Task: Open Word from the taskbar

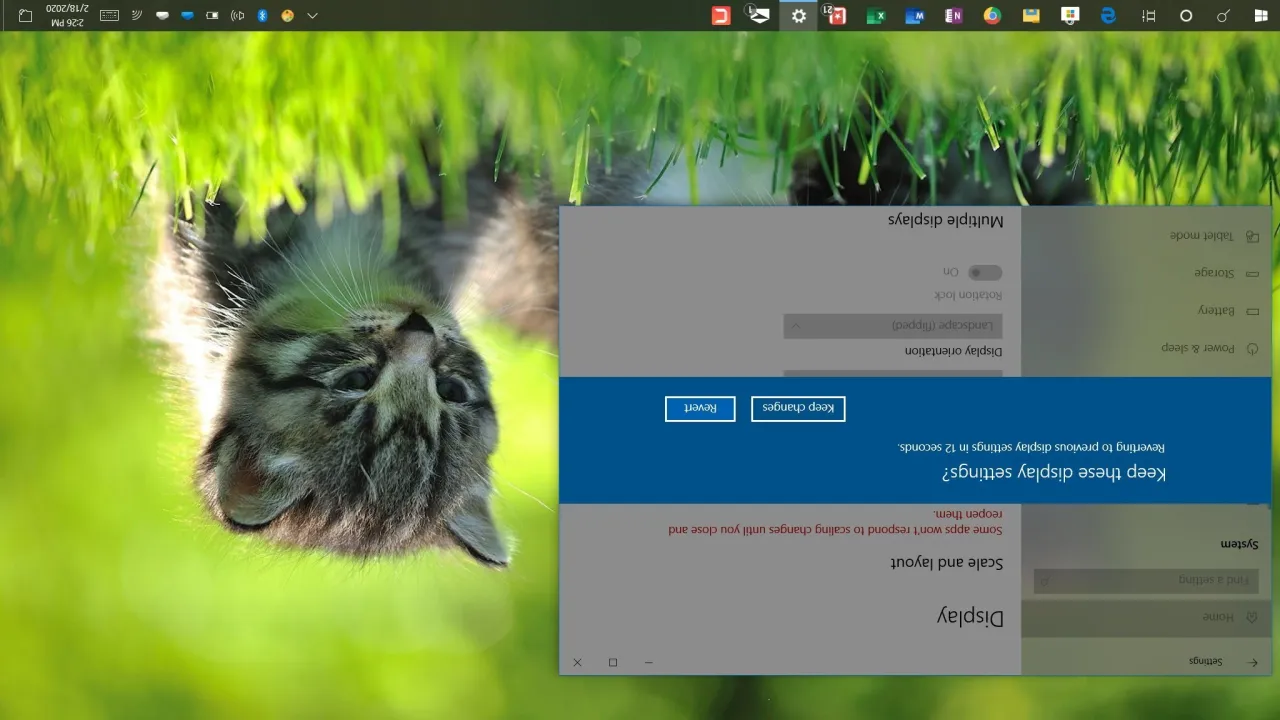Action: tap(914, 16)
